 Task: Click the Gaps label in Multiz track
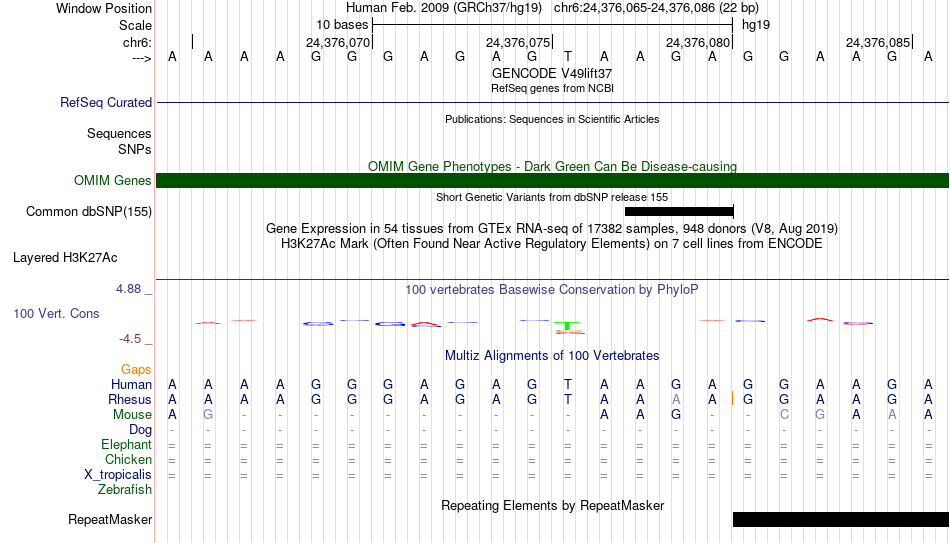point(136,370)
